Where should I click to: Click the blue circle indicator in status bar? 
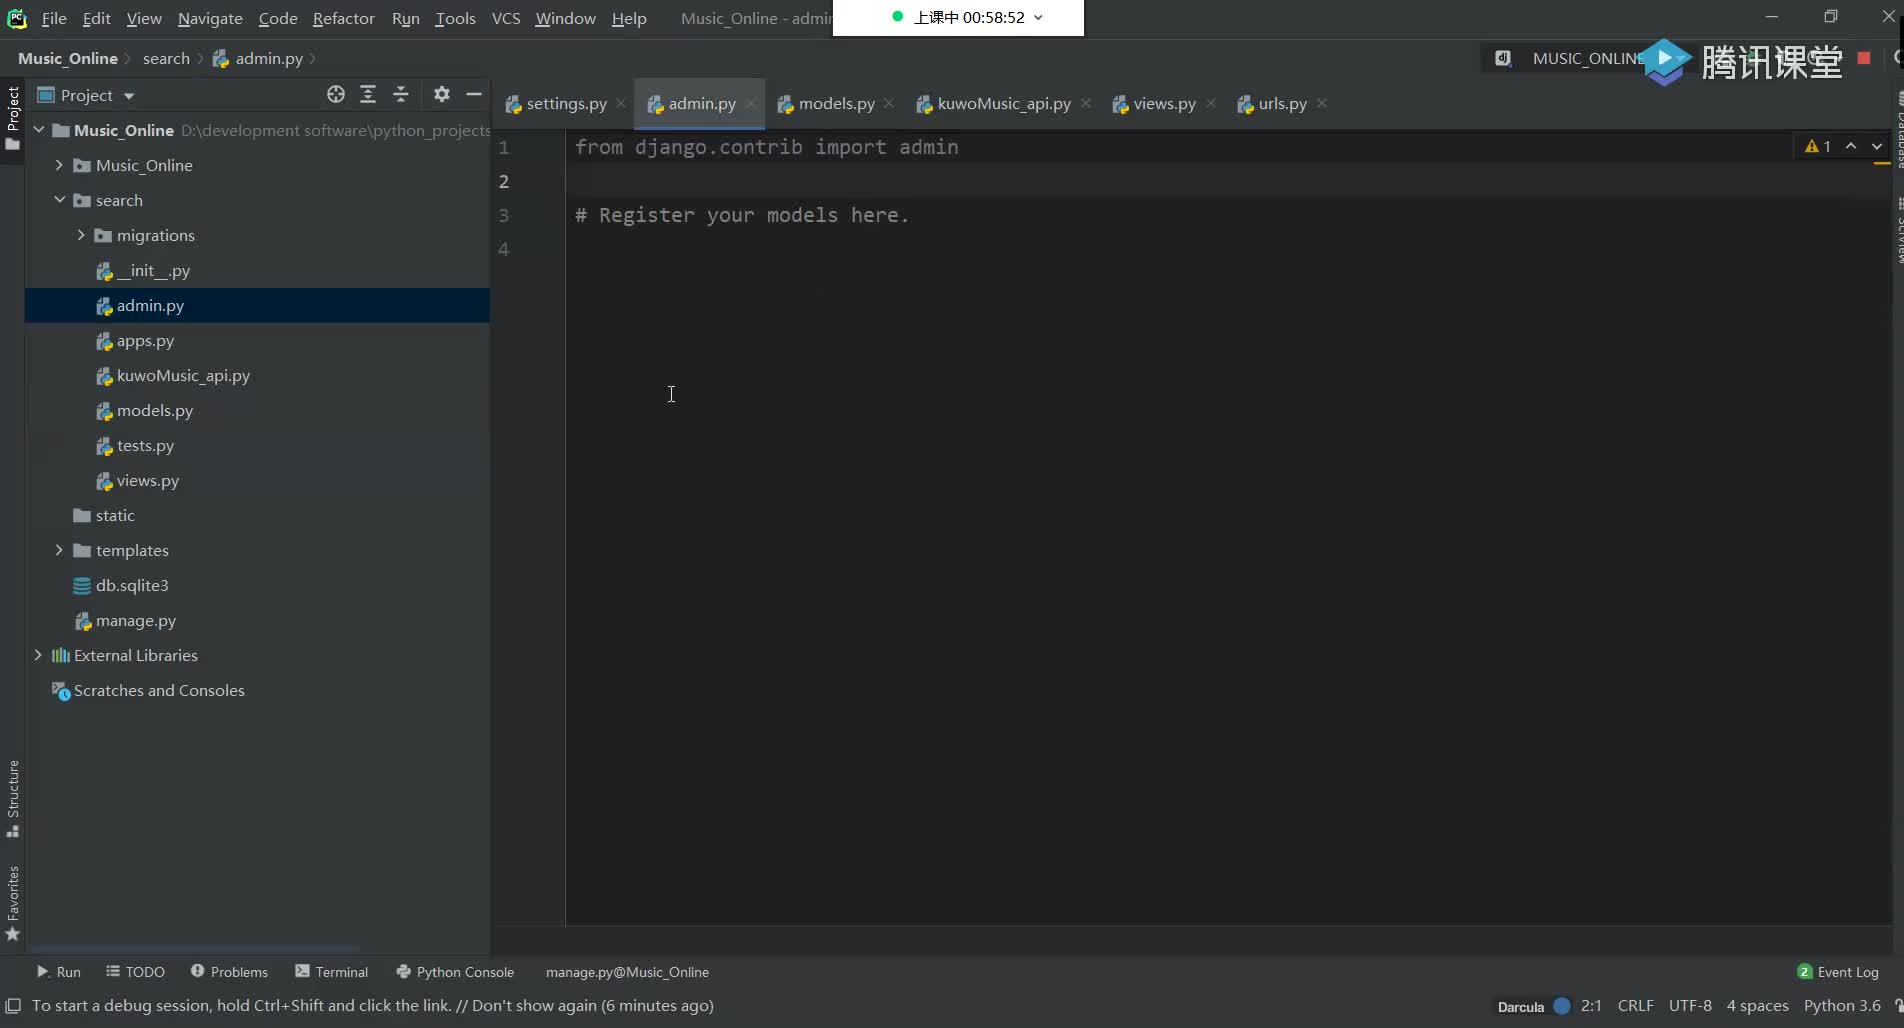1562,1006
